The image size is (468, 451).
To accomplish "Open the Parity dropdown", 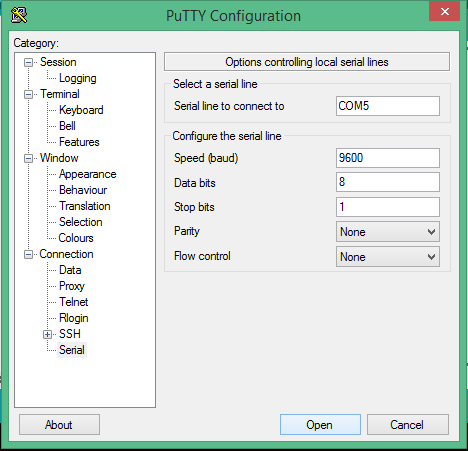I will coord(388,232).
